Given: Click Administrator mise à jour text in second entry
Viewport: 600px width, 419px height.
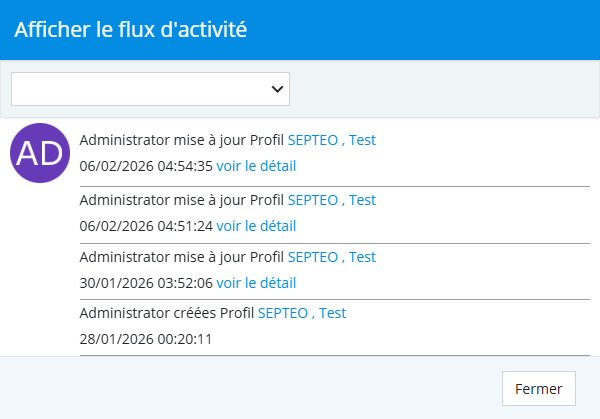Looking at the screenshot, I should point(160,200).
